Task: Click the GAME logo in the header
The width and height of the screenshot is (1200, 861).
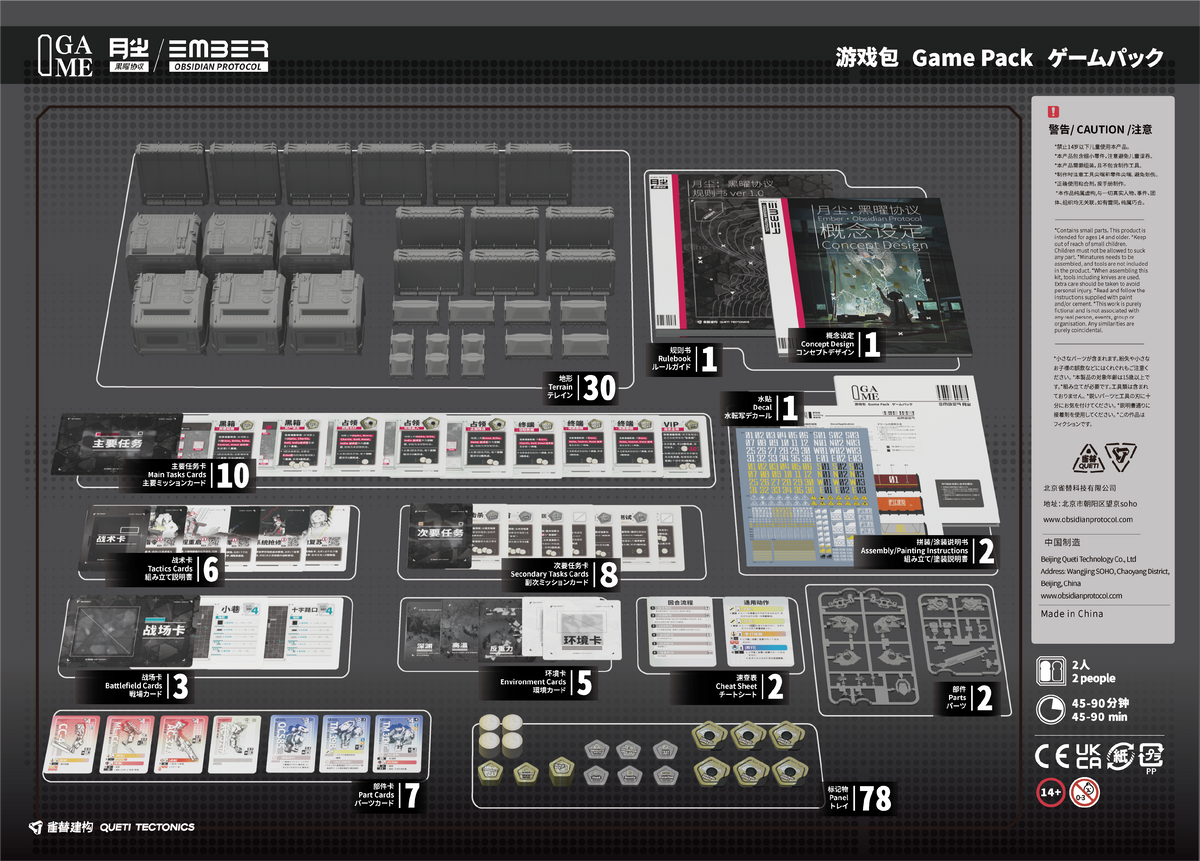Action: click(66, 56)
